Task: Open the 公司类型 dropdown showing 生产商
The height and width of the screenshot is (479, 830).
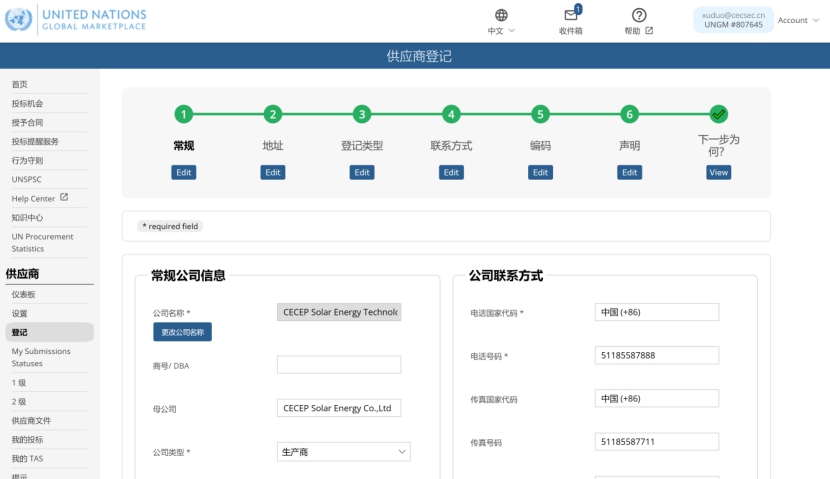Action: (x=343, y=452)
